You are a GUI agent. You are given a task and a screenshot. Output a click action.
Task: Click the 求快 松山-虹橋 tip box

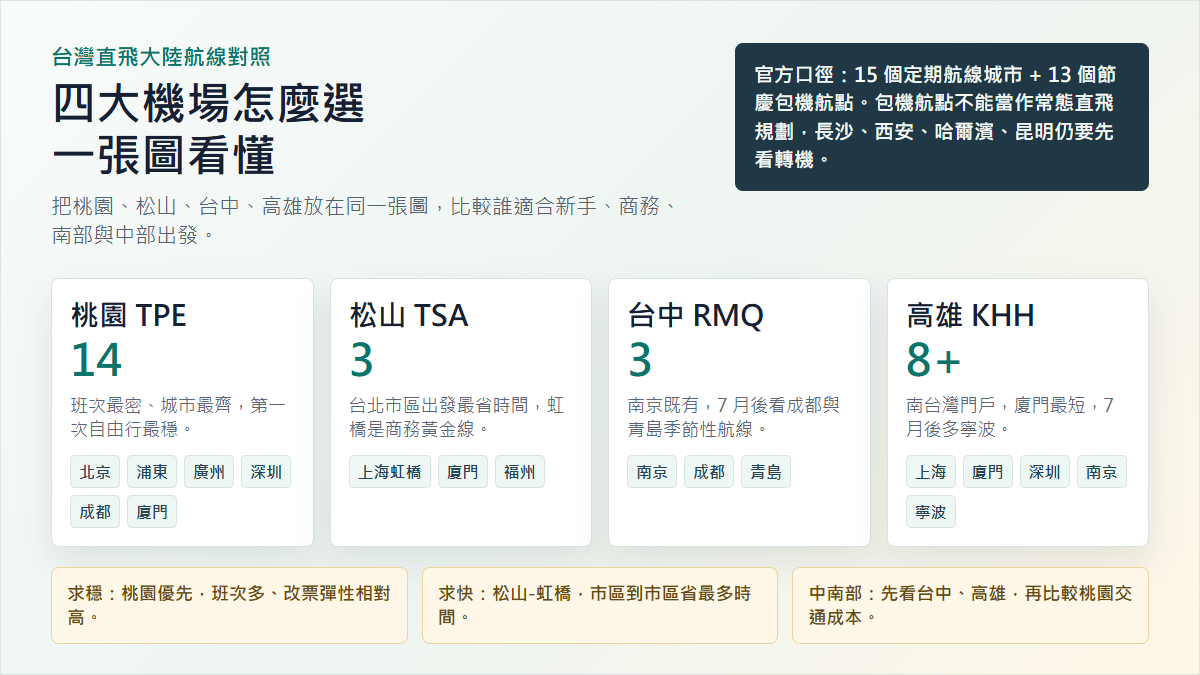[x=600, y=605]
